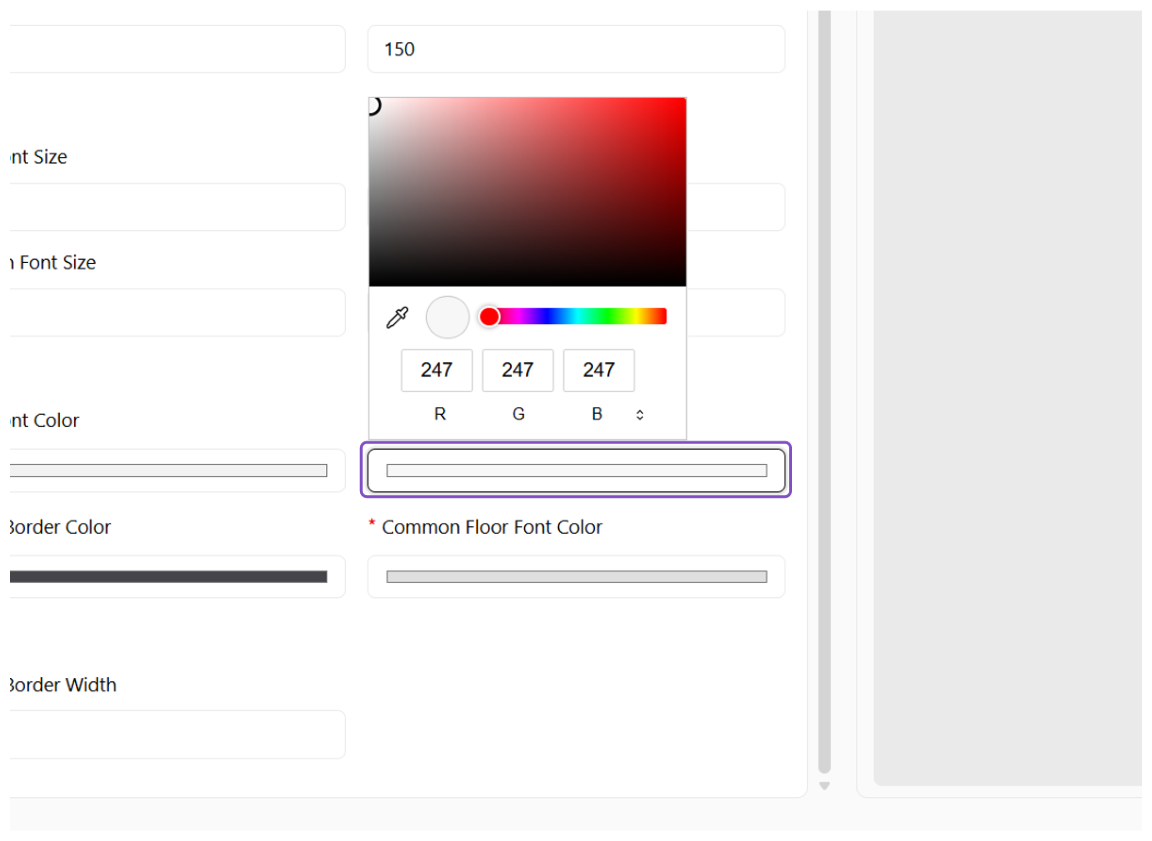Open the Font Color swatch on the left
The width and height of the screenshot is (1152, 841).
pyautogui.click(x=177, y=470)
